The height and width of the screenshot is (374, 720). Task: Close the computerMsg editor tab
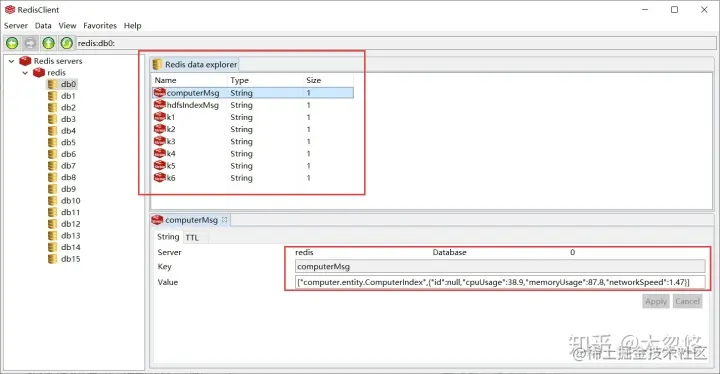225,220
